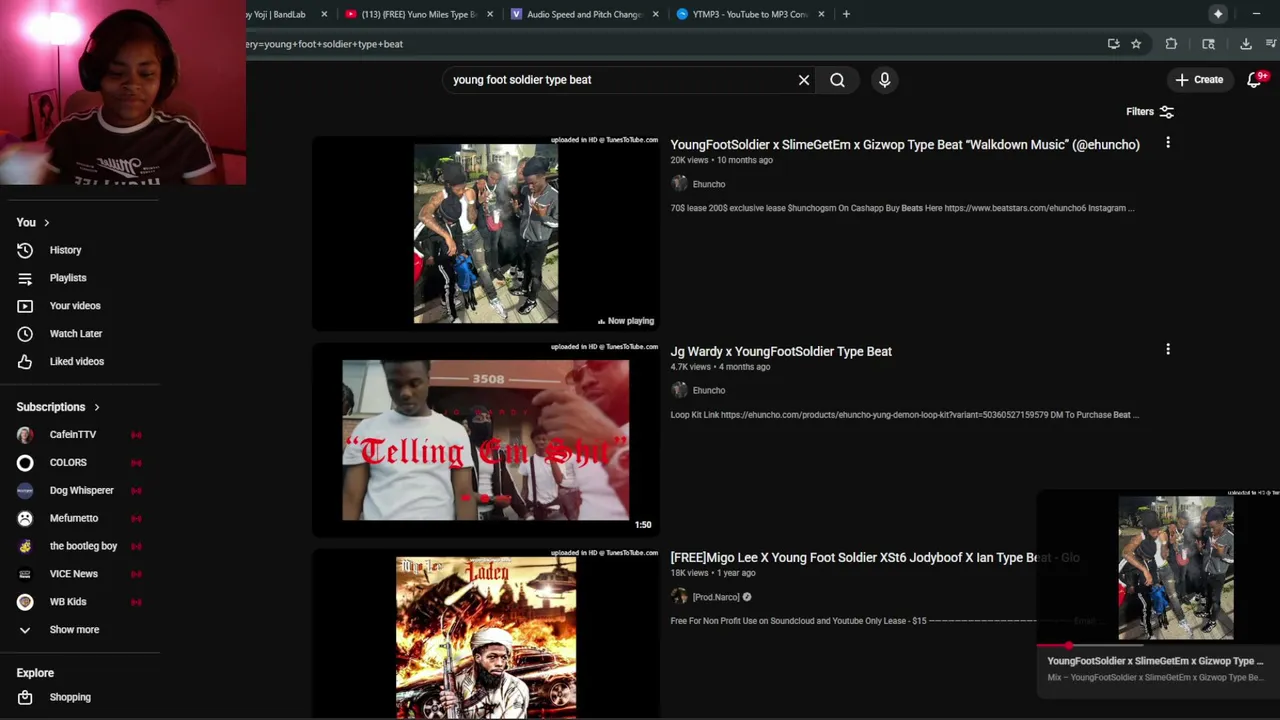This screenshot has width=1280, height=720.
Task: Open the History page icon
Action: coord(25,250)
